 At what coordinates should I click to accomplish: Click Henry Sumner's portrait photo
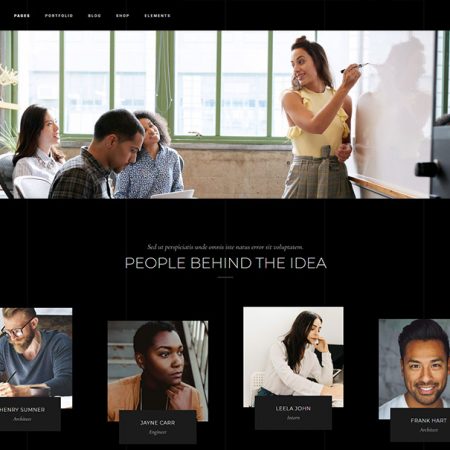click(36, 352)
